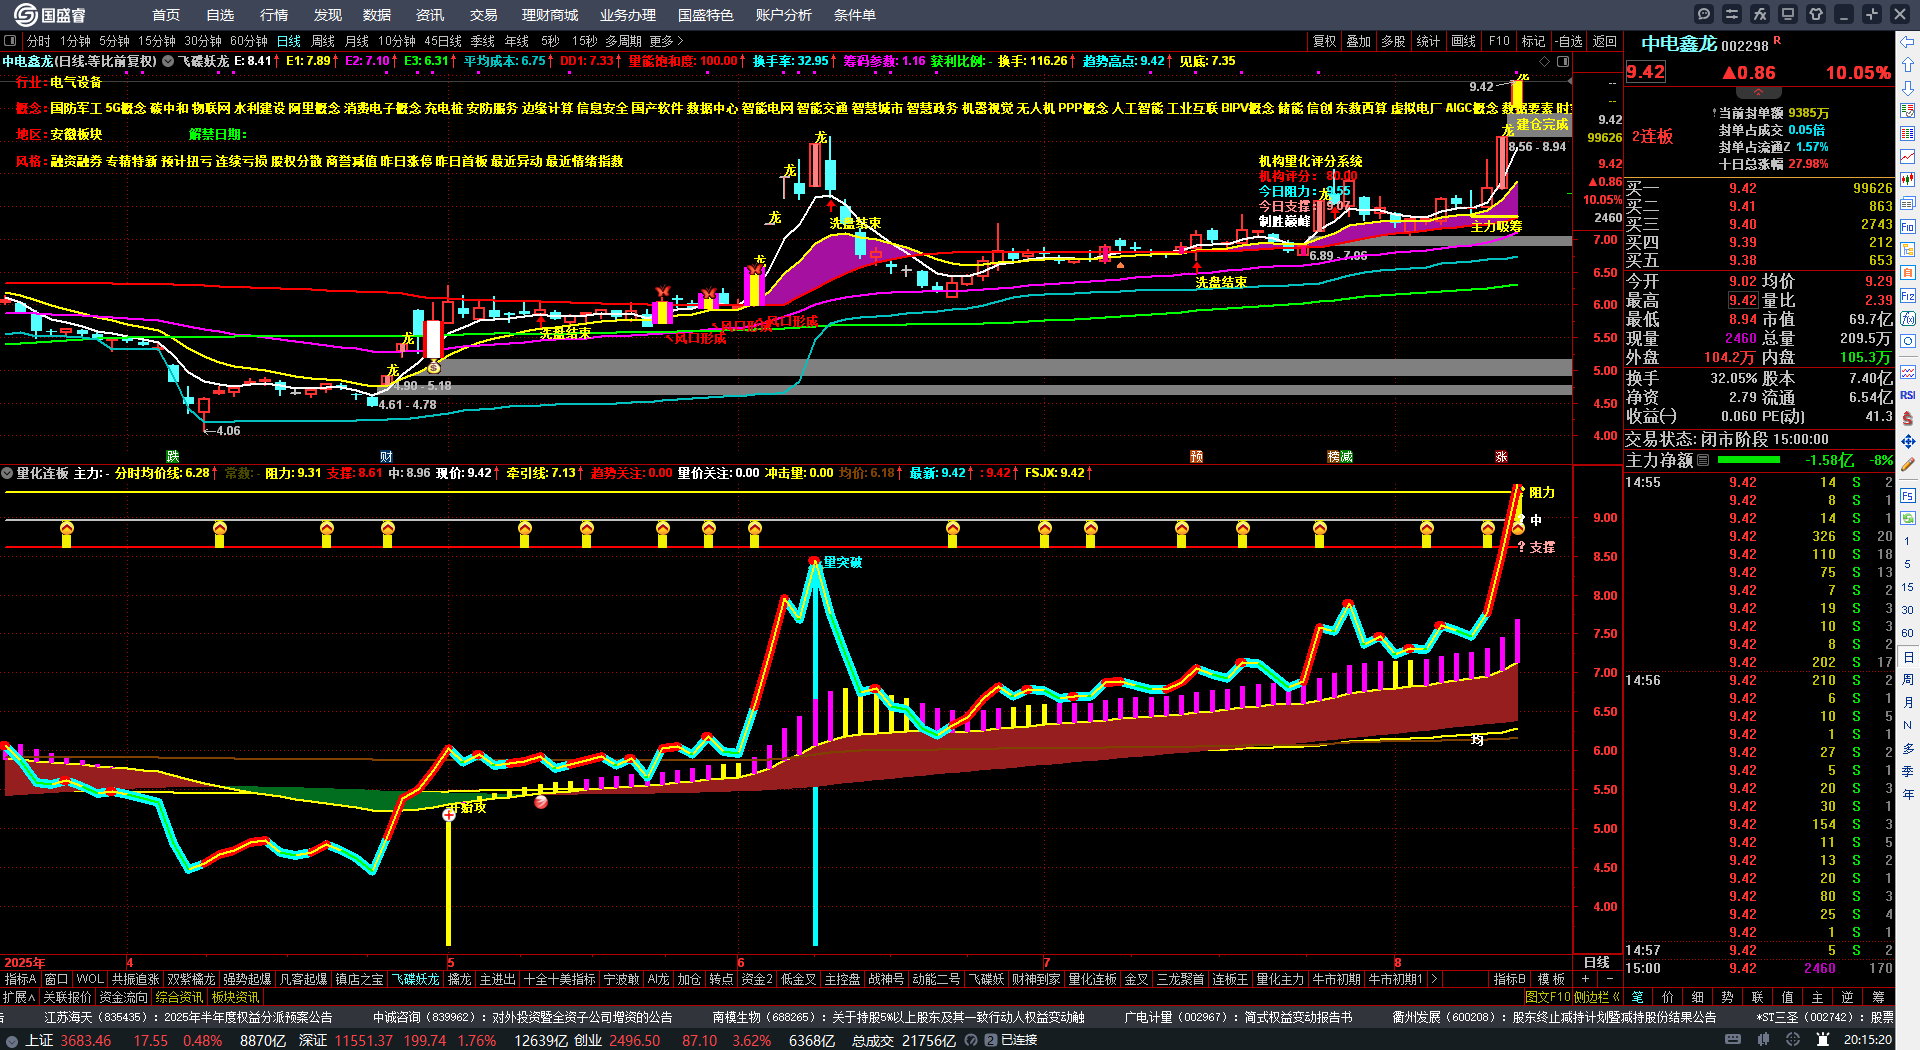
Task: Click the green 主力净额 progress bar
Action: pyautogui.click(x=1748, y=460)
